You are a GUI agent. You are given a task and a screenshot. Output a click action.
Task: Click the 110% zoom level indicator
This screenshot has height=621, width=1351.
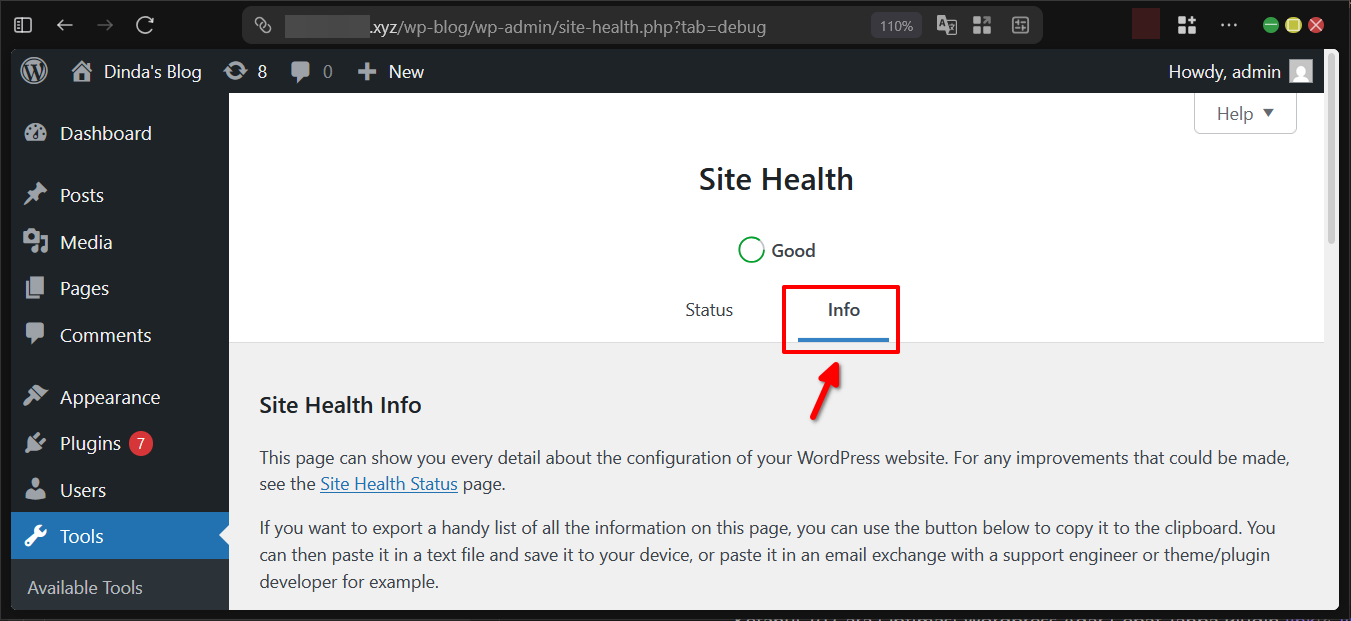pos(896,24)
